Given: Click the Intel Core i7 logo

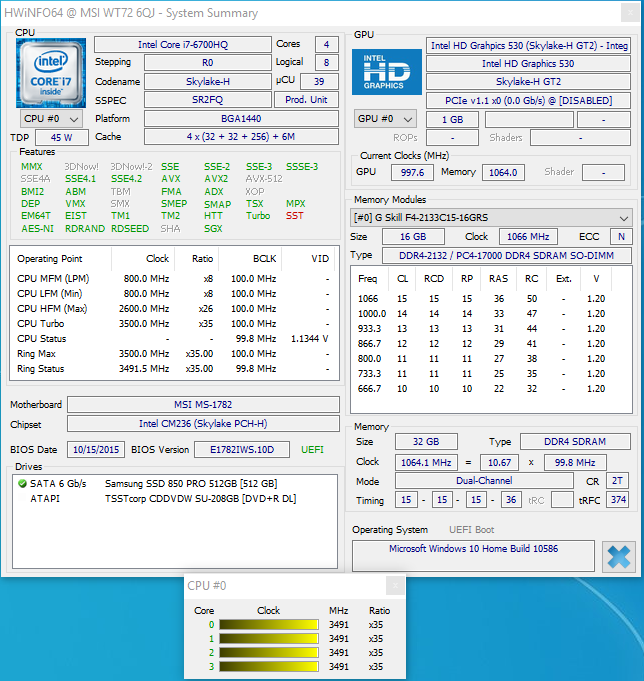Looking at the screenshot, I should click(x=51, y=73).
